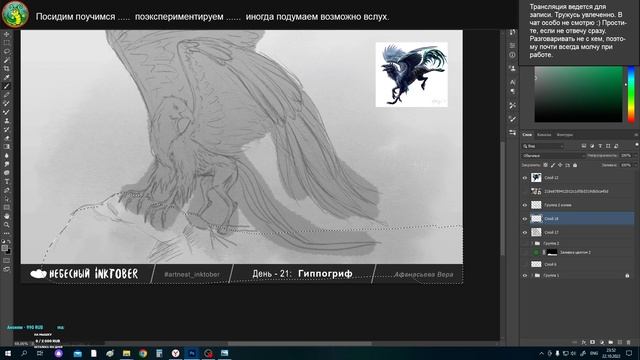
Task: Expand the Группа 1 folder
Action: pyautogui.click(x=532, y=276)
